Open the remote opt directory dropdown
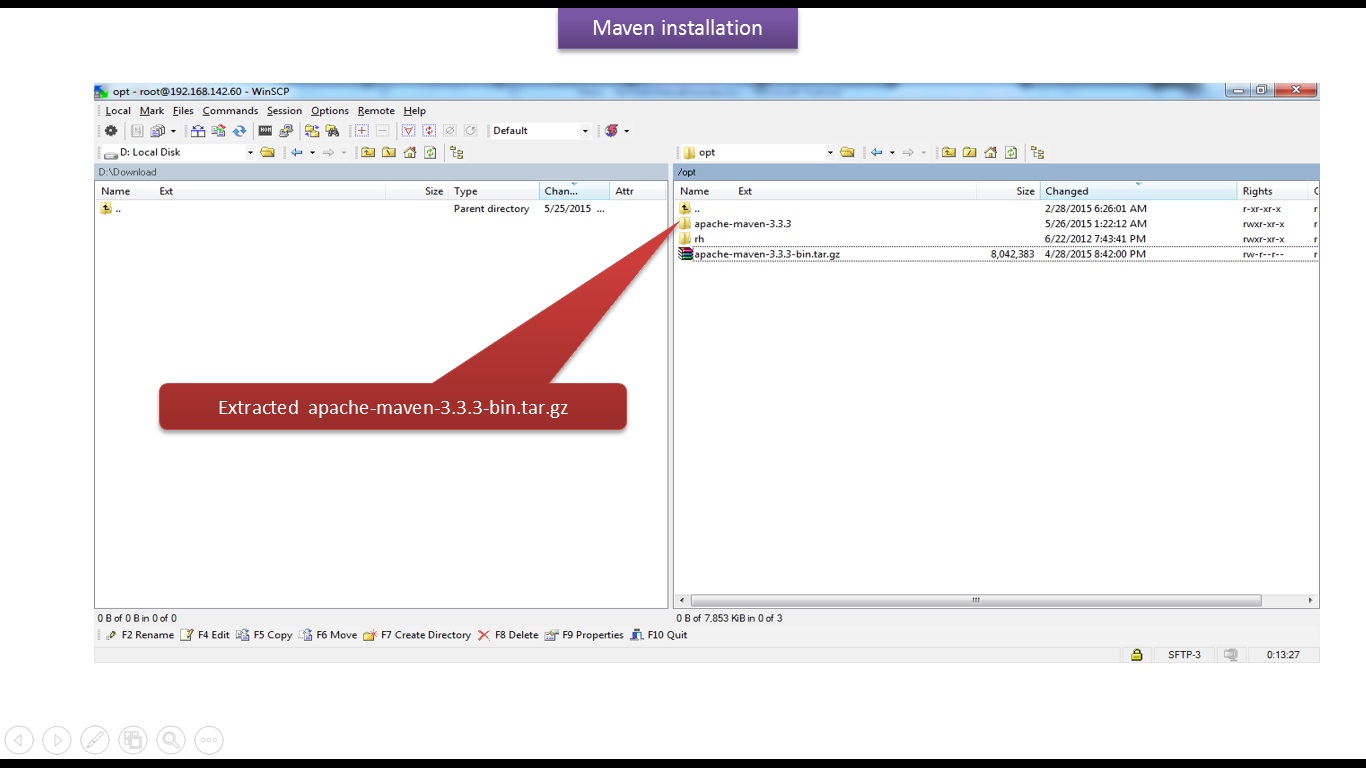The image size is (1366, 768). pos(830,153)
